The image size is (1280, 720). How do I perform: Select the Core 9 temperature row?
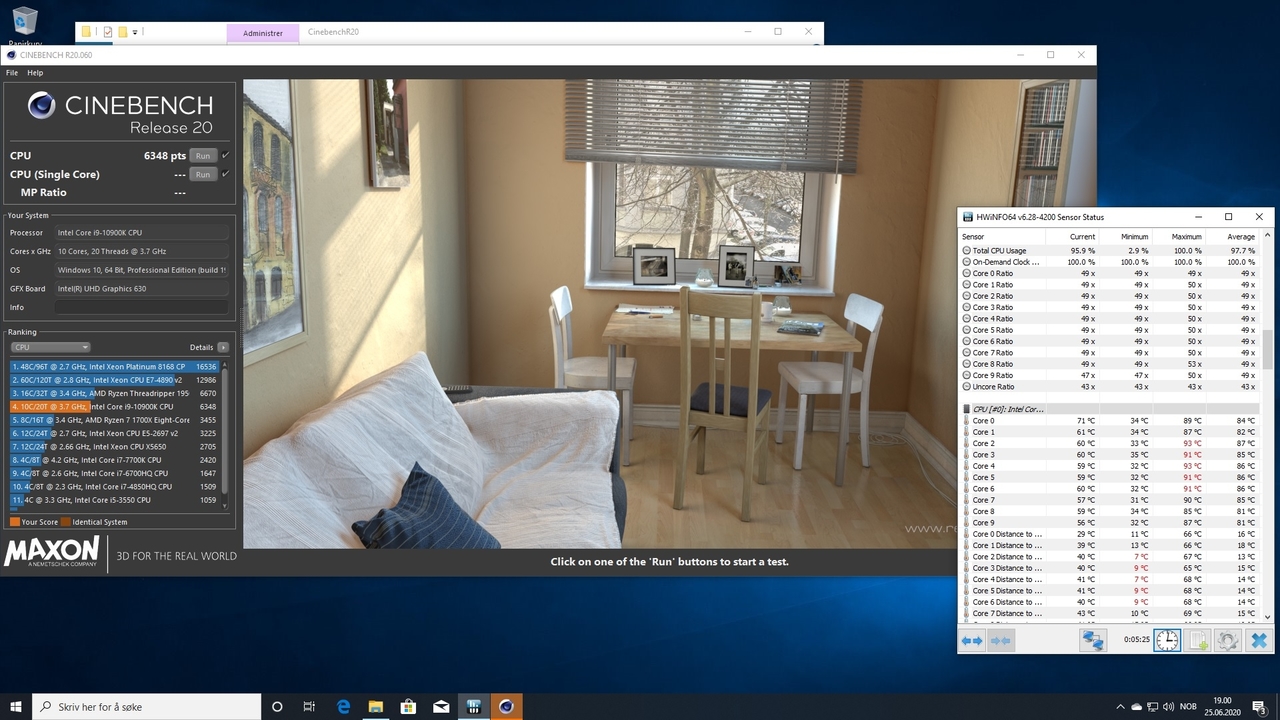1110,522
